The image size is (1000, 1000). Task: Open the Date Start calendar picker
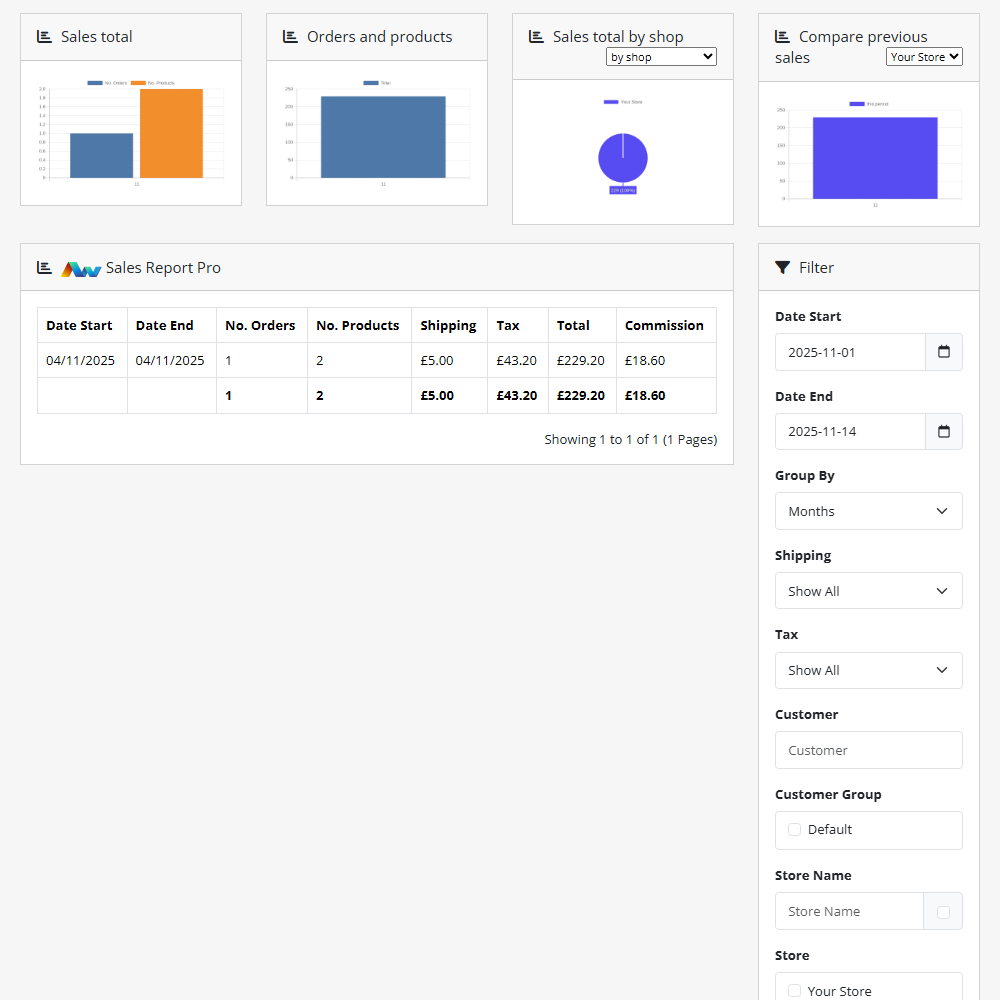pos(943,351)
